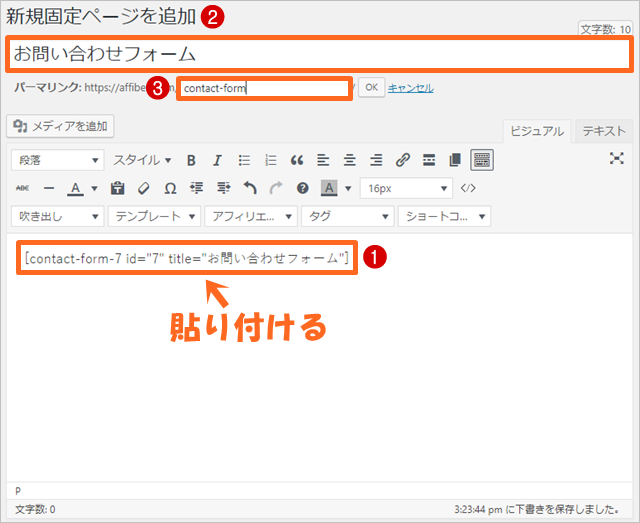Enter distraction-free fullscreen mode

pyautogui.click(x=617, y=159)
